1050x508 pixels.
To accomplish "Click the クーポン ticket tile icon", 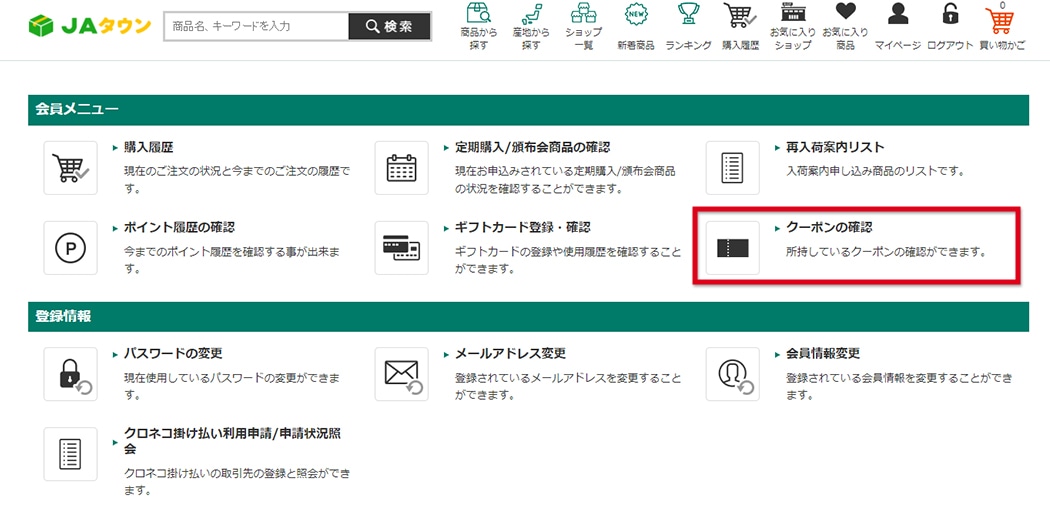I will (733, 248).
